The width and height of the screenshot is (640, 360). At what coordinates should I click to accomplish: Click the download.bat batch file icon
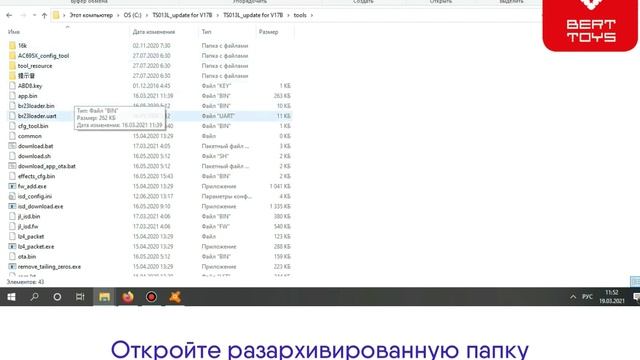point(12,146)
